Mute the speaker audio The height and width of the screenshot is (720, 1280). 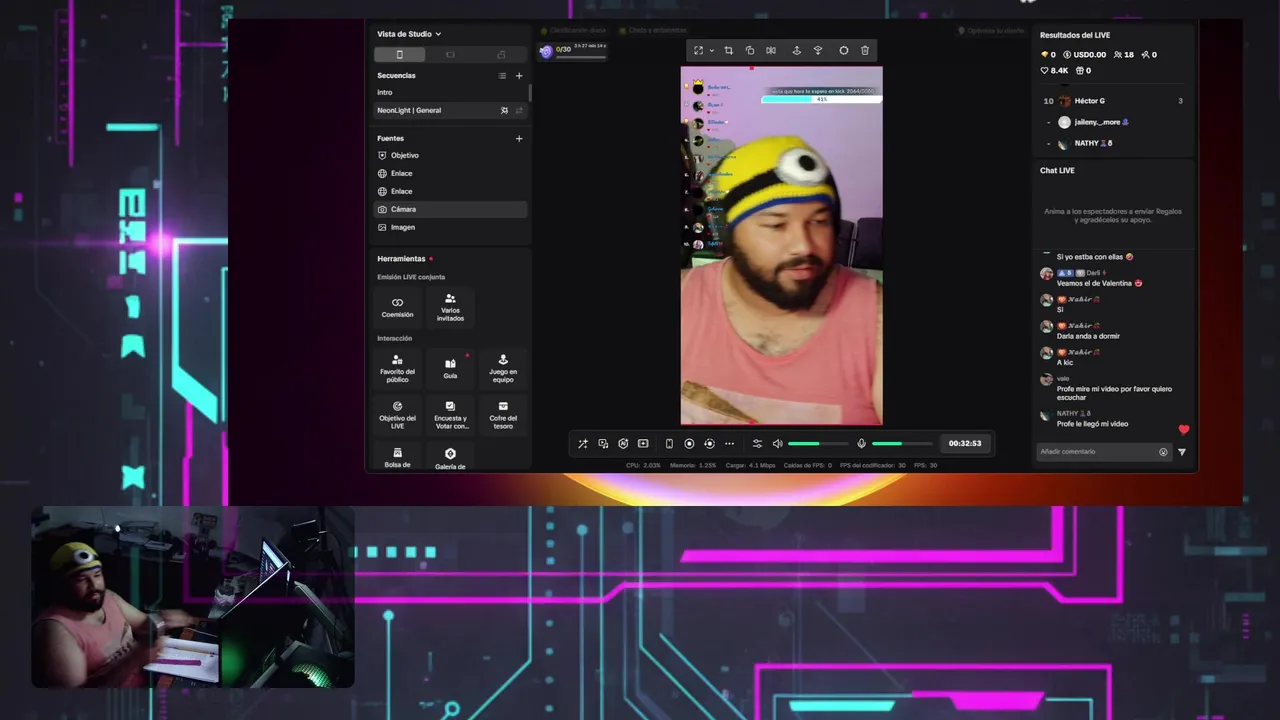(777, 443)
